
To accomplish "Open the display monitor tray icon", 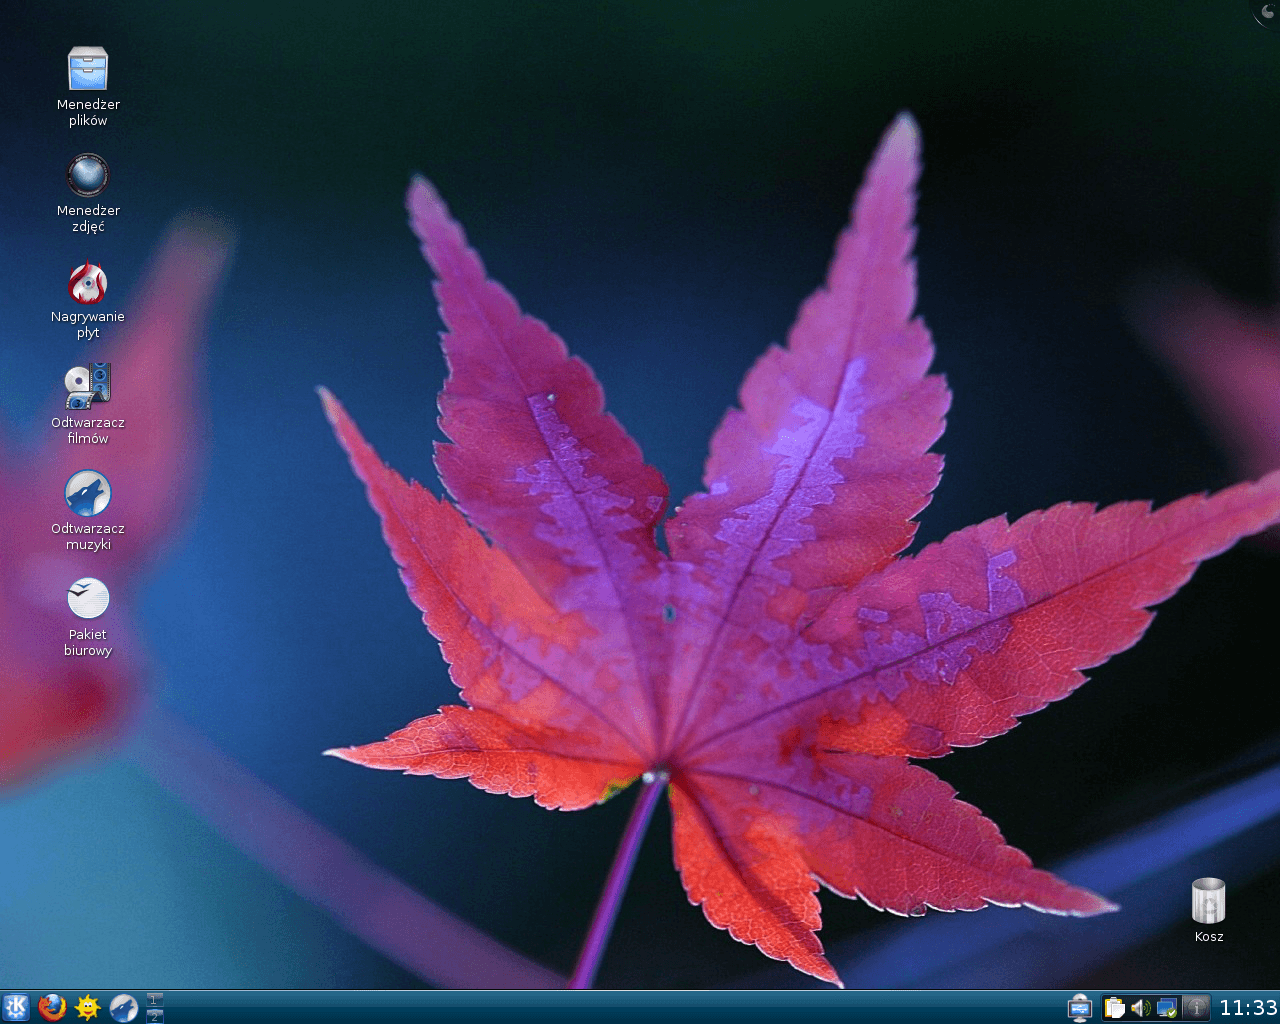I will pos(1167,1008).
